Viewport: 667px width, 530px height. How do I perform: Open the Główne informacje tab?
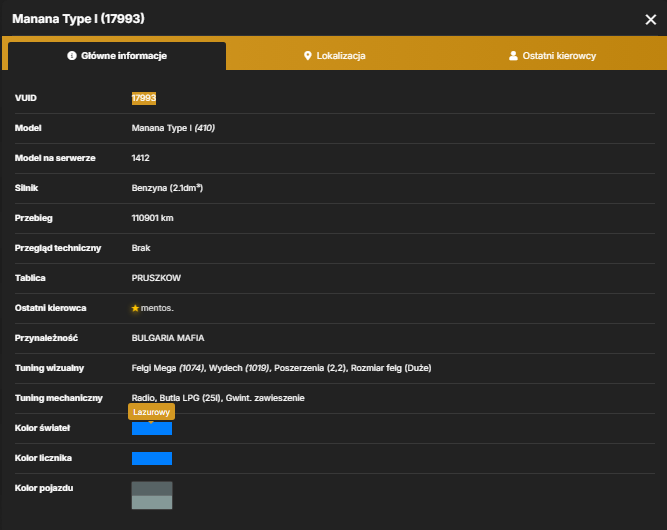tap(117, 56)
